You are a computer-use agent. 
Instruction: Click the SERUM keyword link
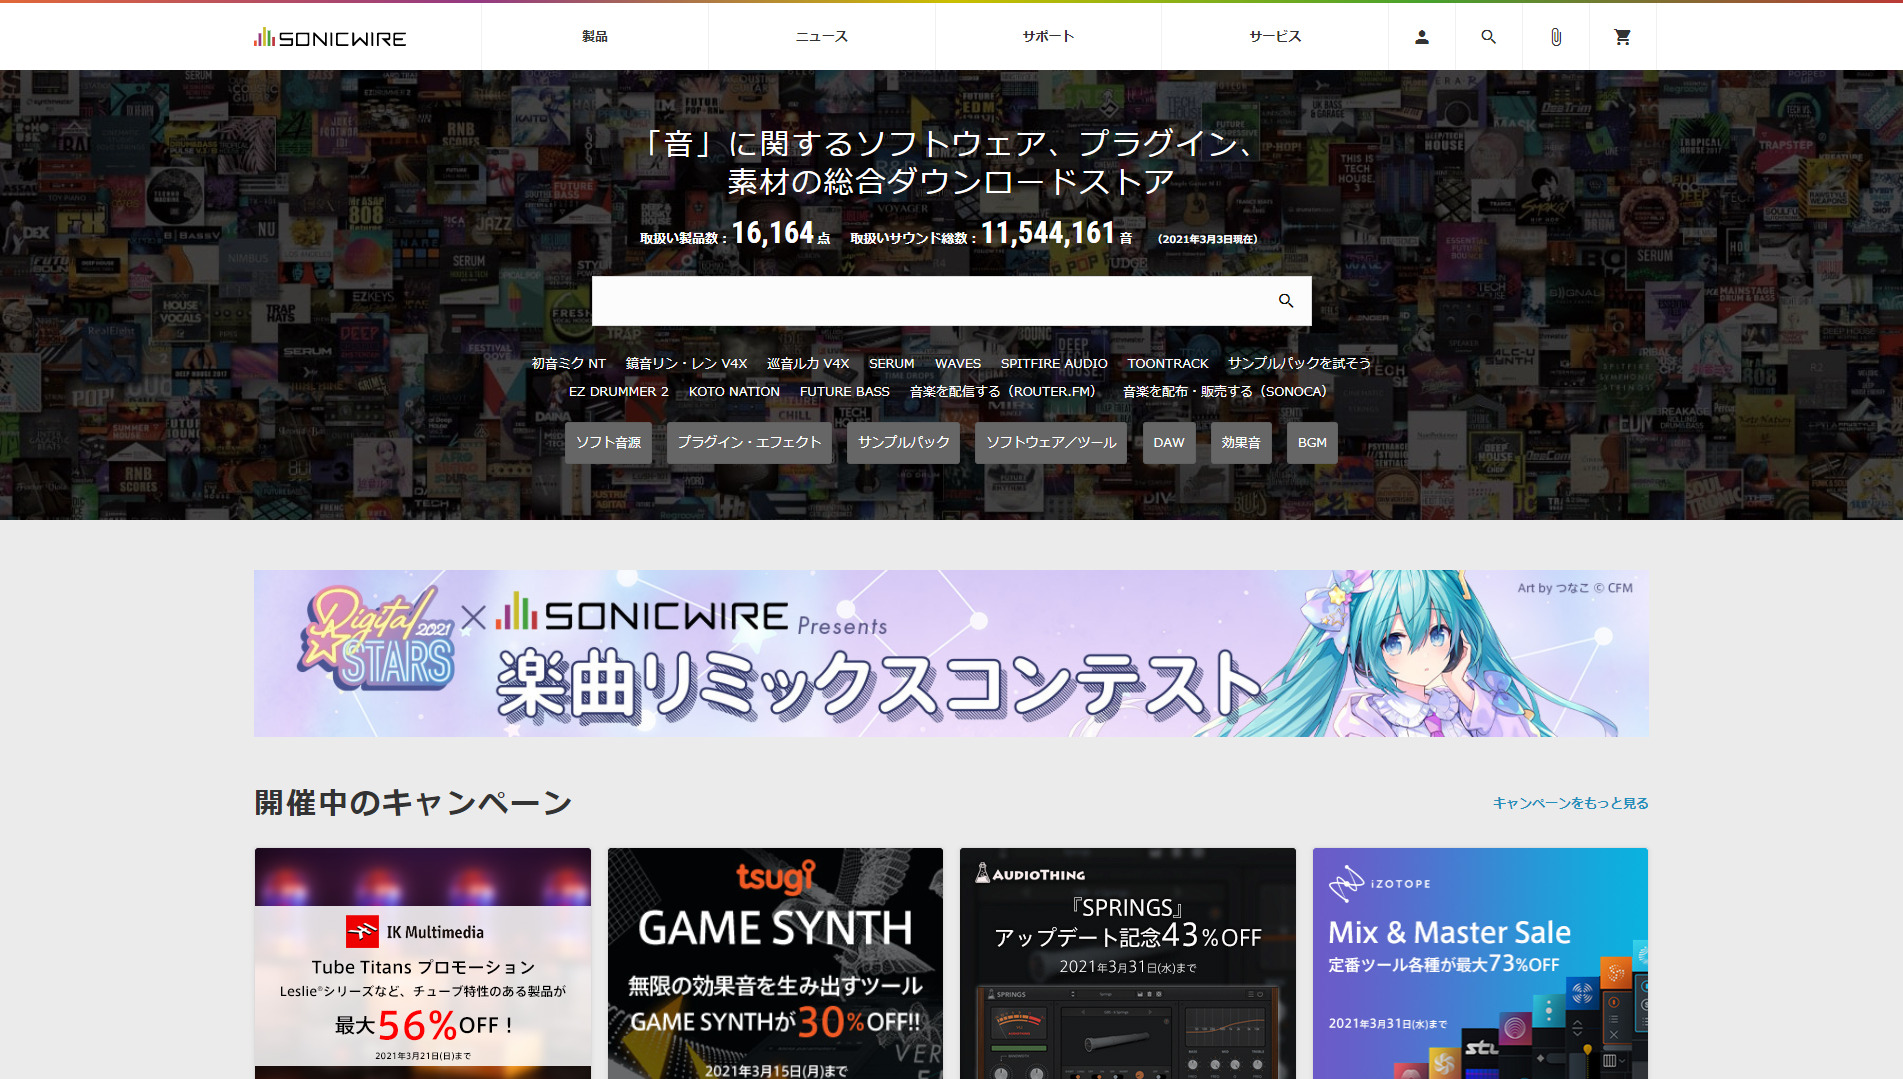891,364
